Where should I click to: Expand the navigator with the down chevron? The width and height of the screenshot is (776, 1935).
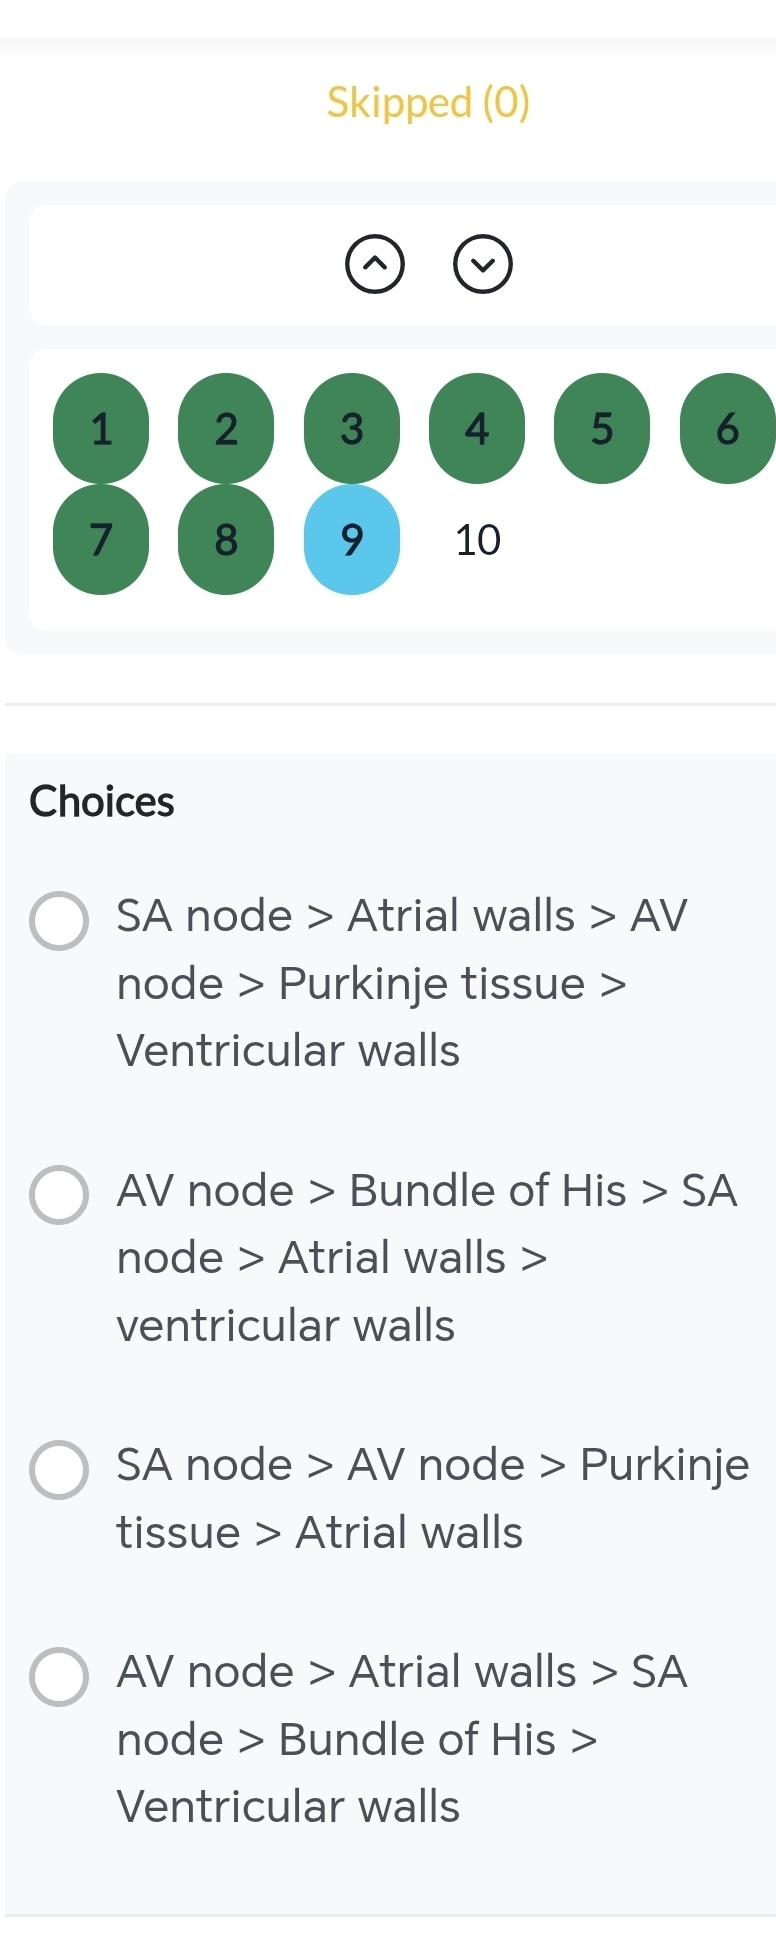[483, 264]
